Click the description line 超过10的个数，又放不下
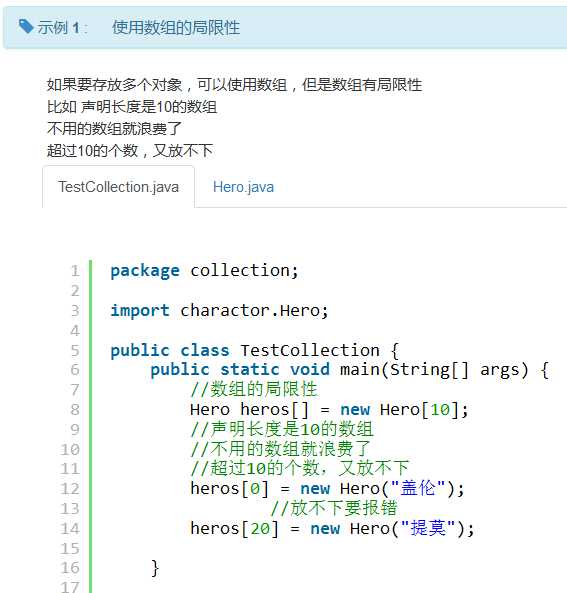This screenshot has width=567, height=593. tap(130, 151)
